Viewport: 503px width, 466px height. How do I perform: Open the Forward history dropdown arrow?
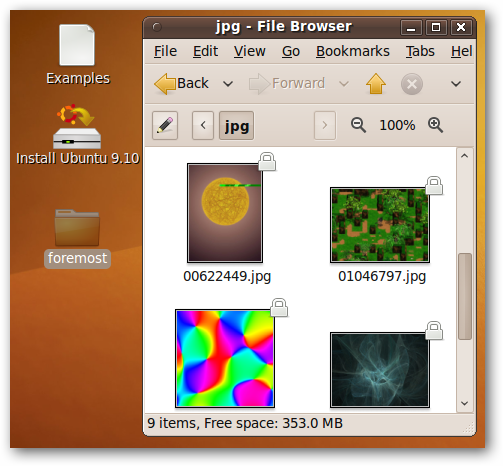344,84
